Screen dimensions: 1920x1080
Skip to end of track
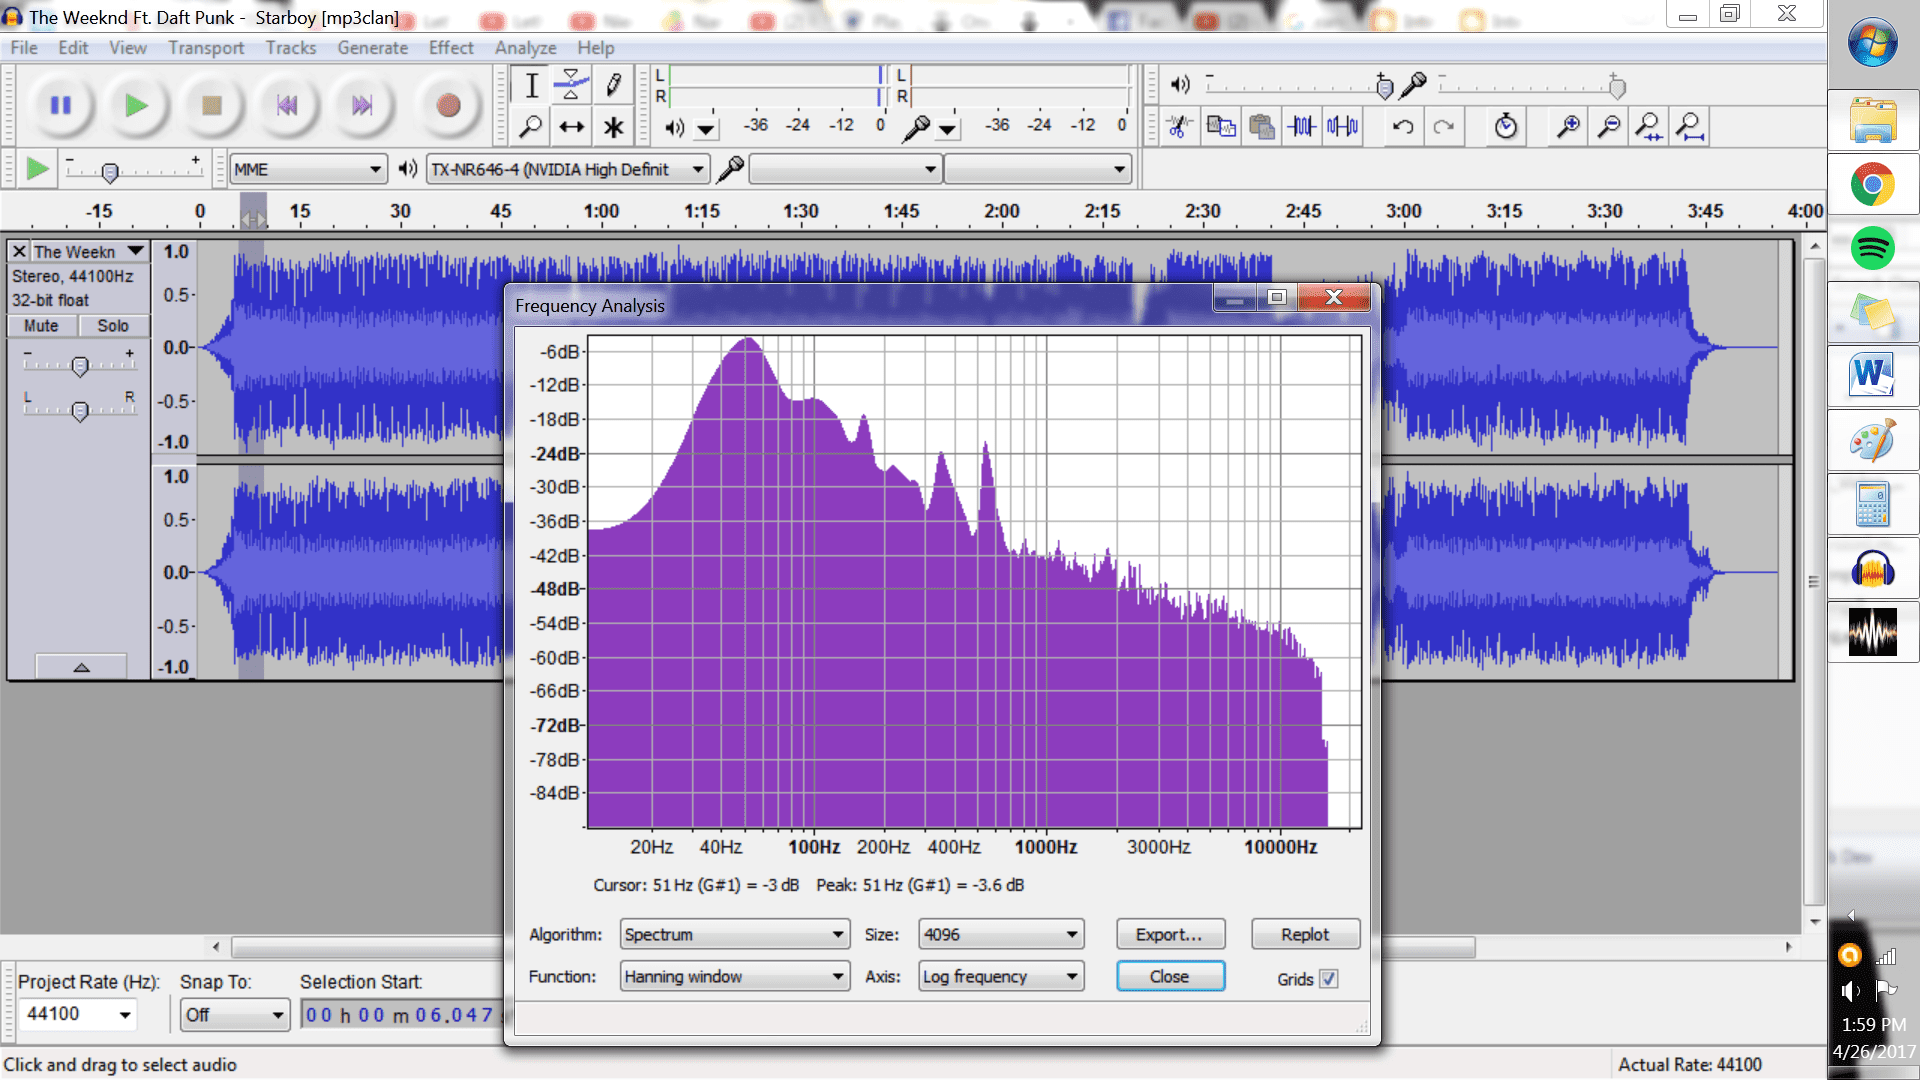coord(362,105)
